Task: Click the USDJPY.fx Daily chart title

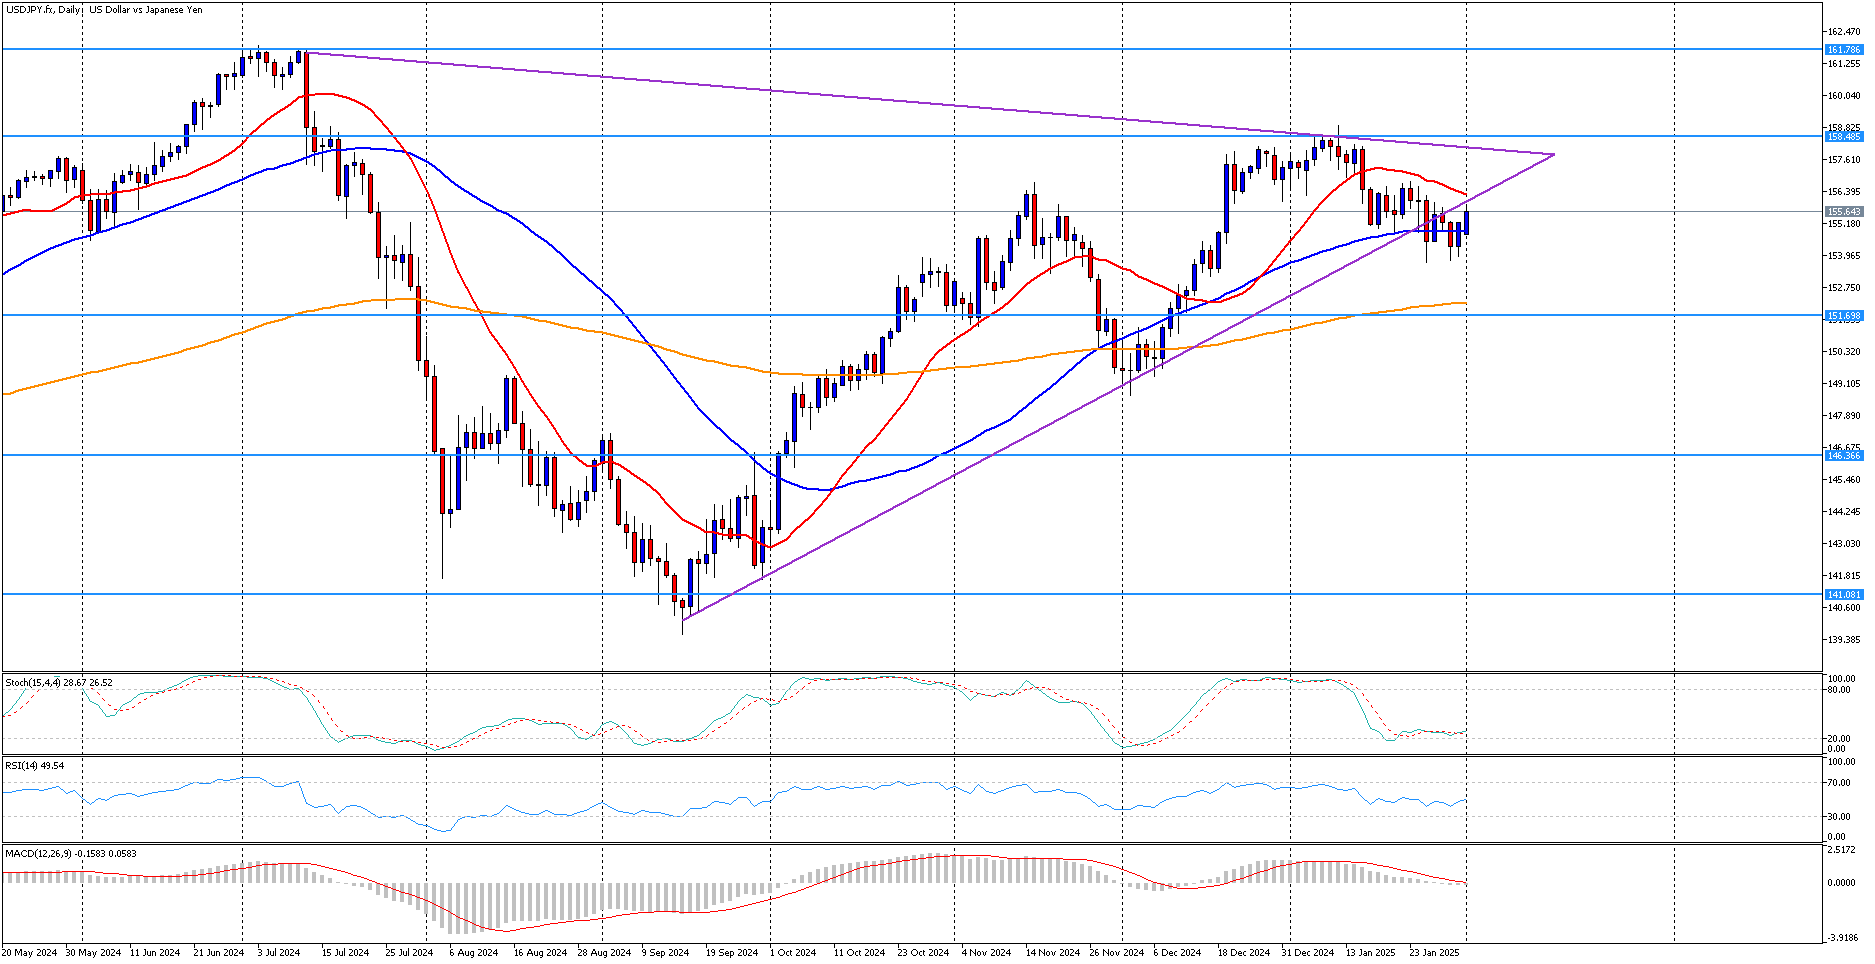Action: click(x=104, y=10)
